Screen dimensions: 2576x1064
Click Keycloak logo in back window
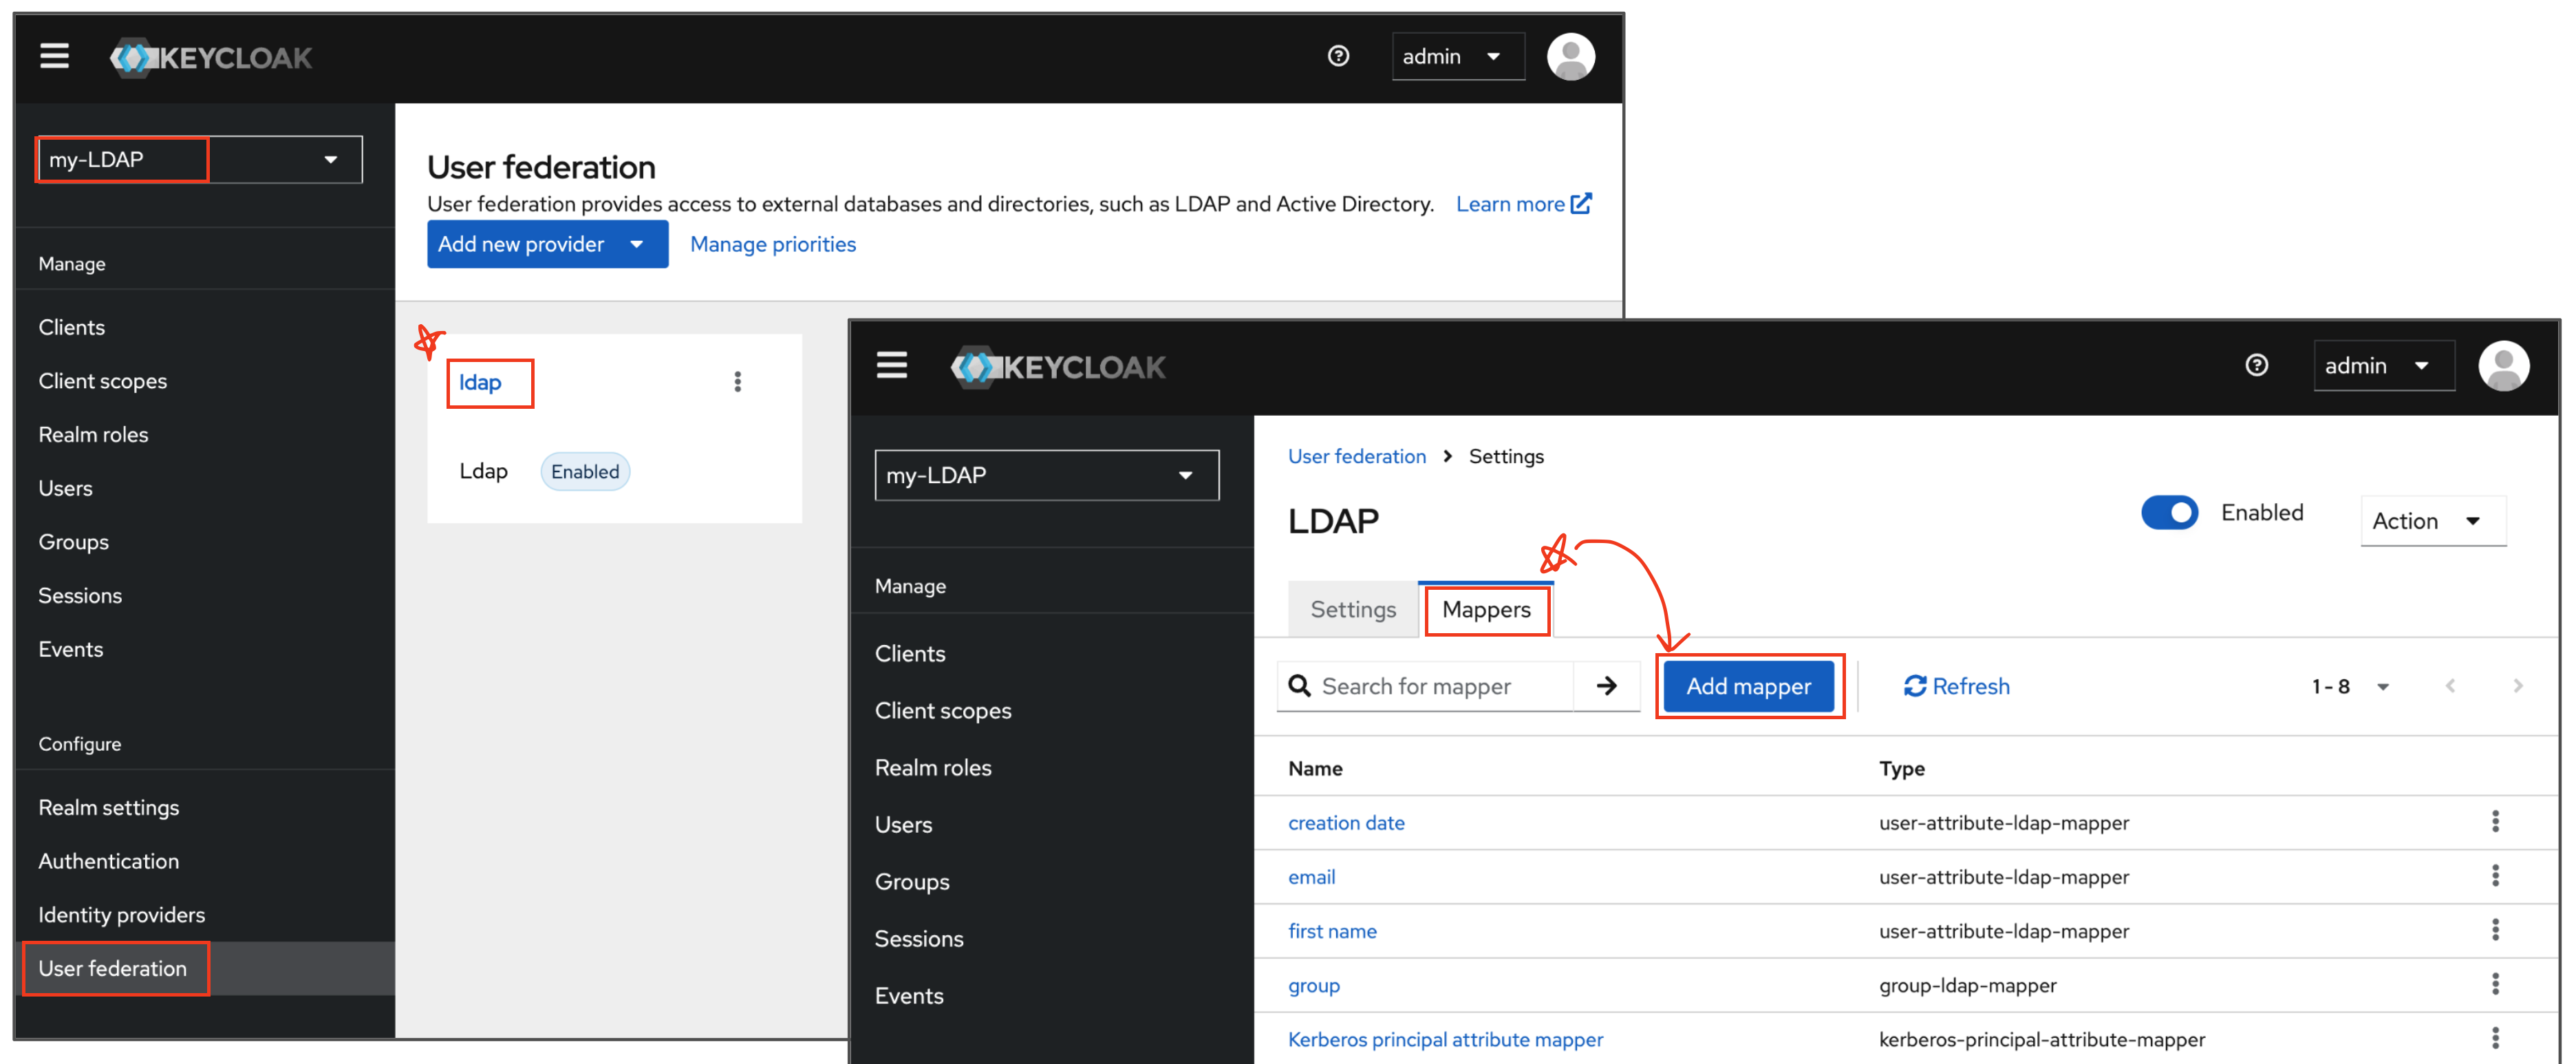(x=211, y=58)
